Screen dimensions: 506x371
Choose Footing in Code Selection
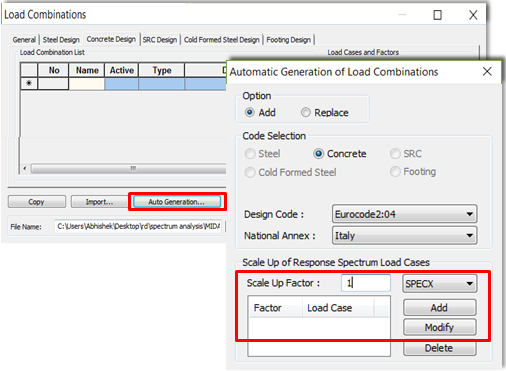click(395, 172)
